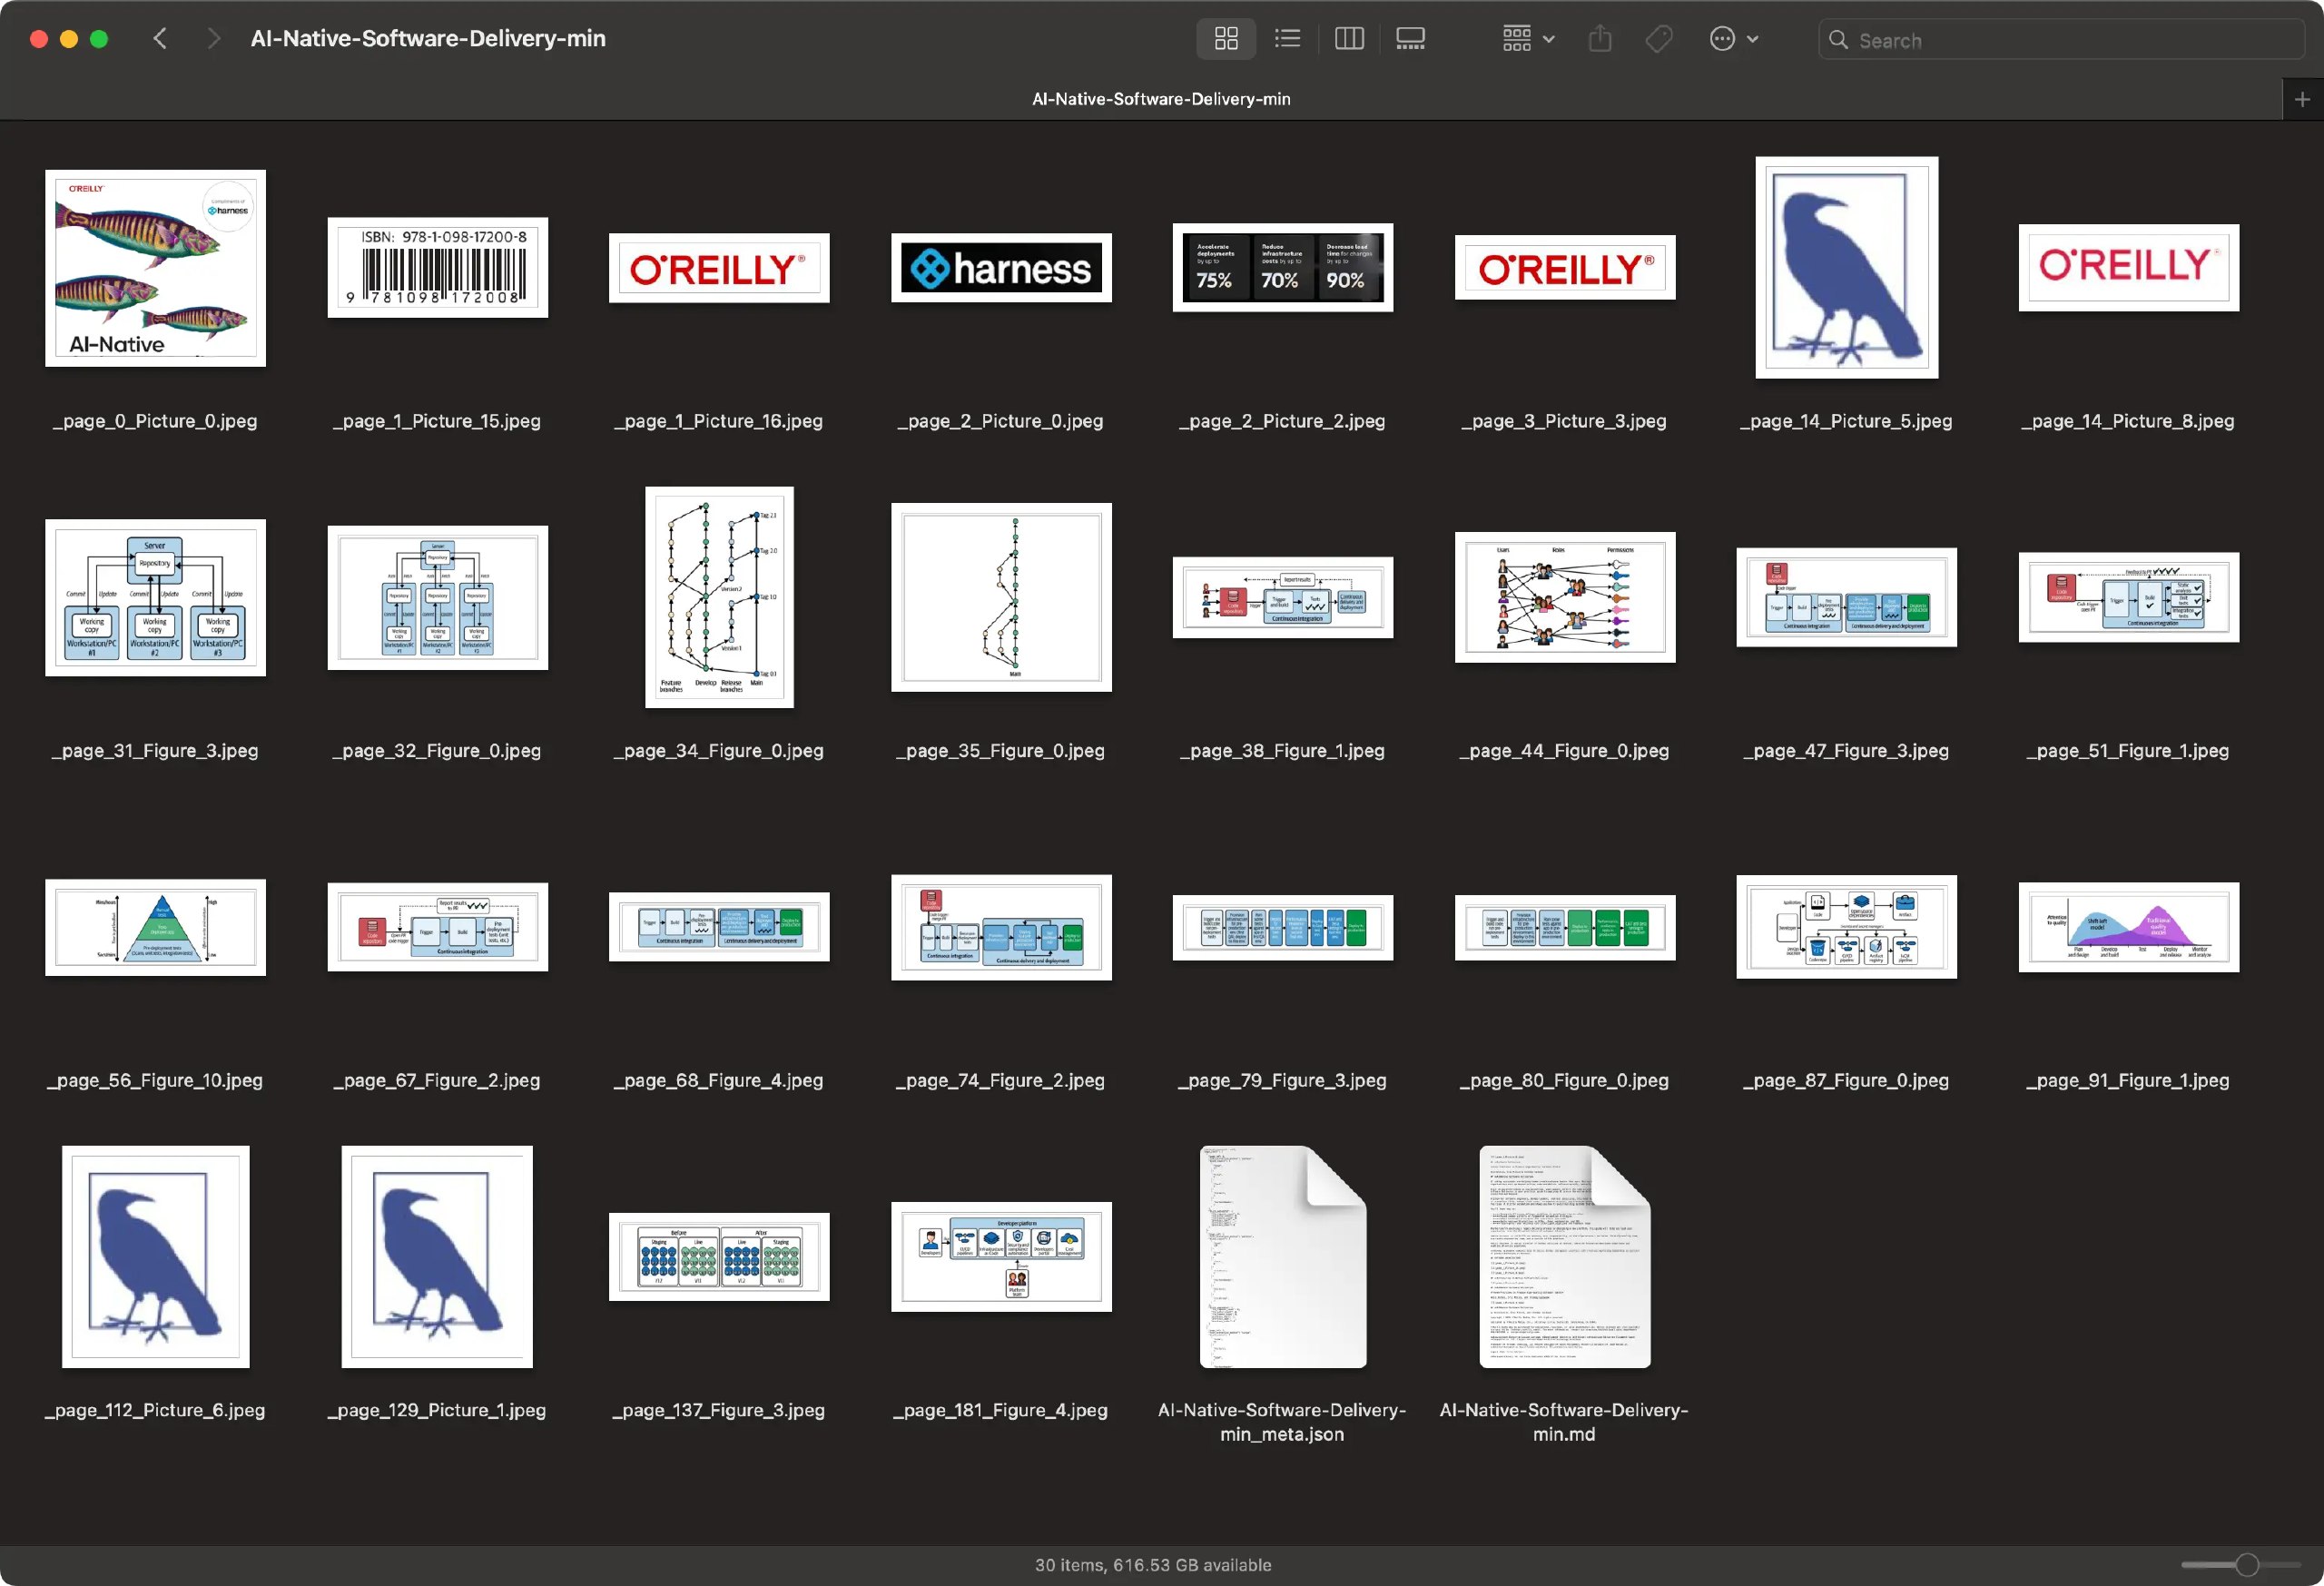Click the _page_56_Figure_10.jpeg filename label

click(155, 1080)
